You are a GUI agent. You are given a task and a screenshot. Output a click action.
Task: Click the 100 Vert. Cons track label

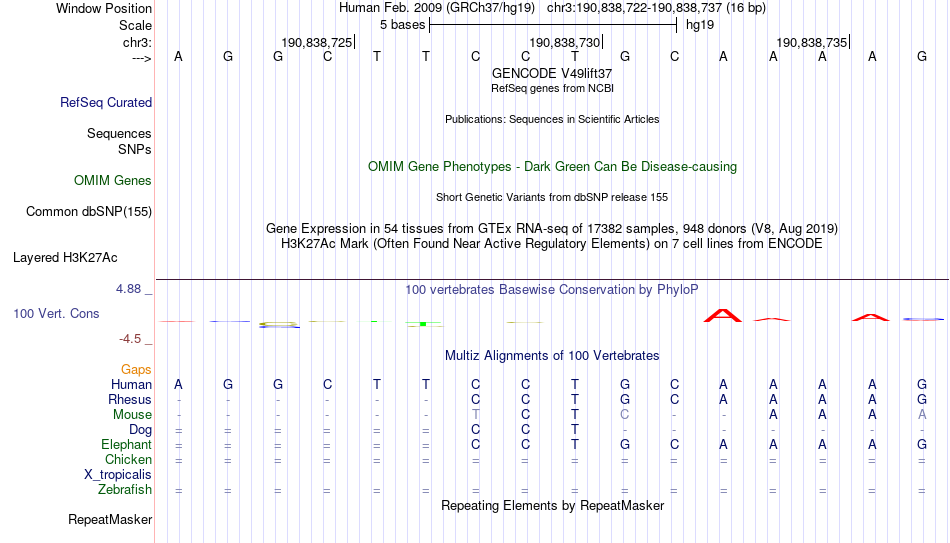point(56,313)
